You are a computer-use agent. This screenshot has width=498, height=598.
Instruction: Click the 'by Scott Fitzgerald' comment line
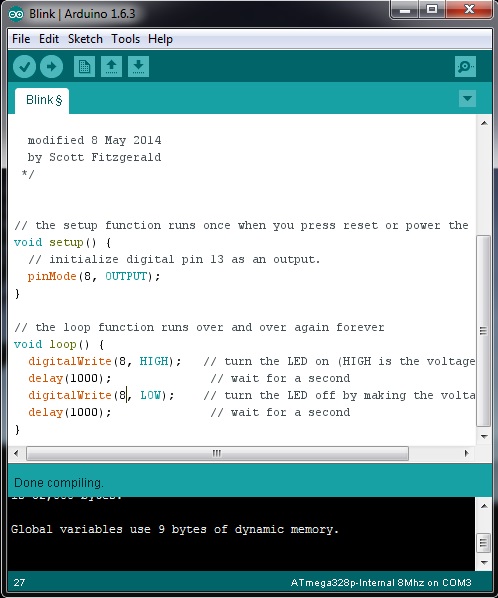coord(94,157)
